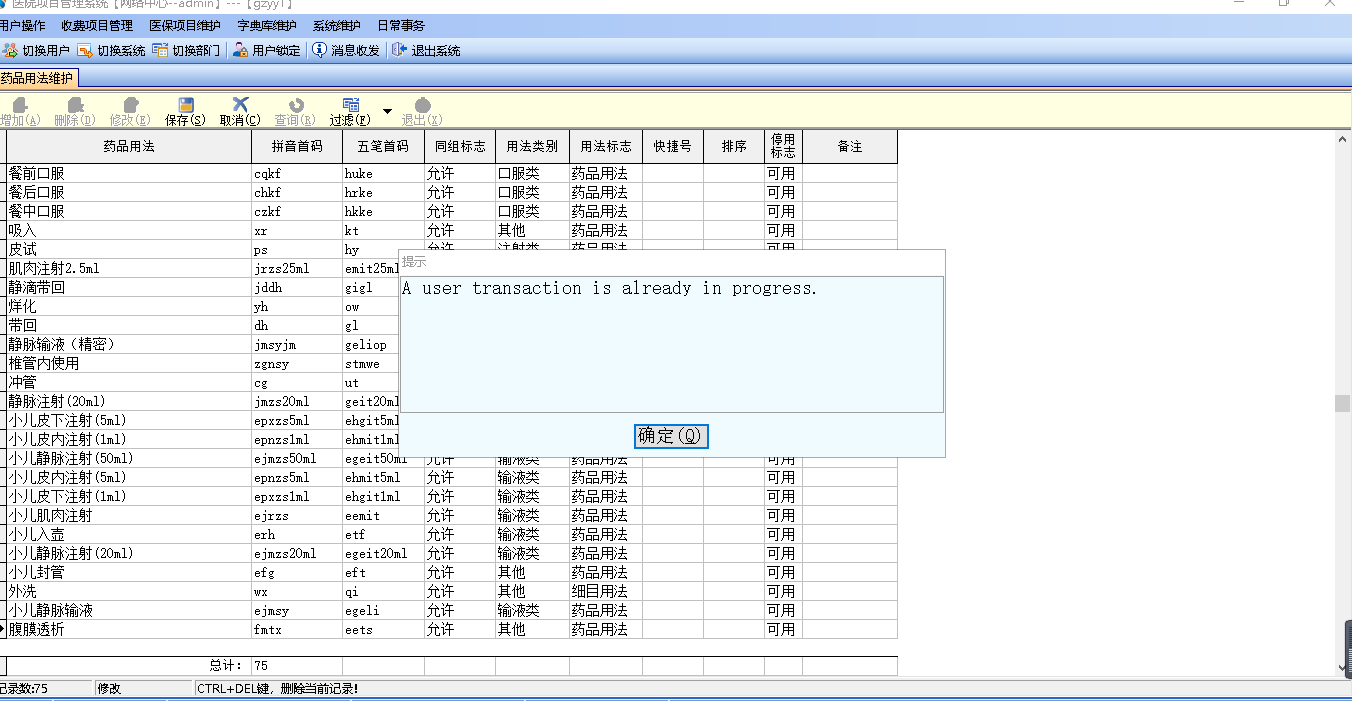Open the 系统维护 menu
The height and width of the screenshot is (701, 1352).
(x=337, y=26)
